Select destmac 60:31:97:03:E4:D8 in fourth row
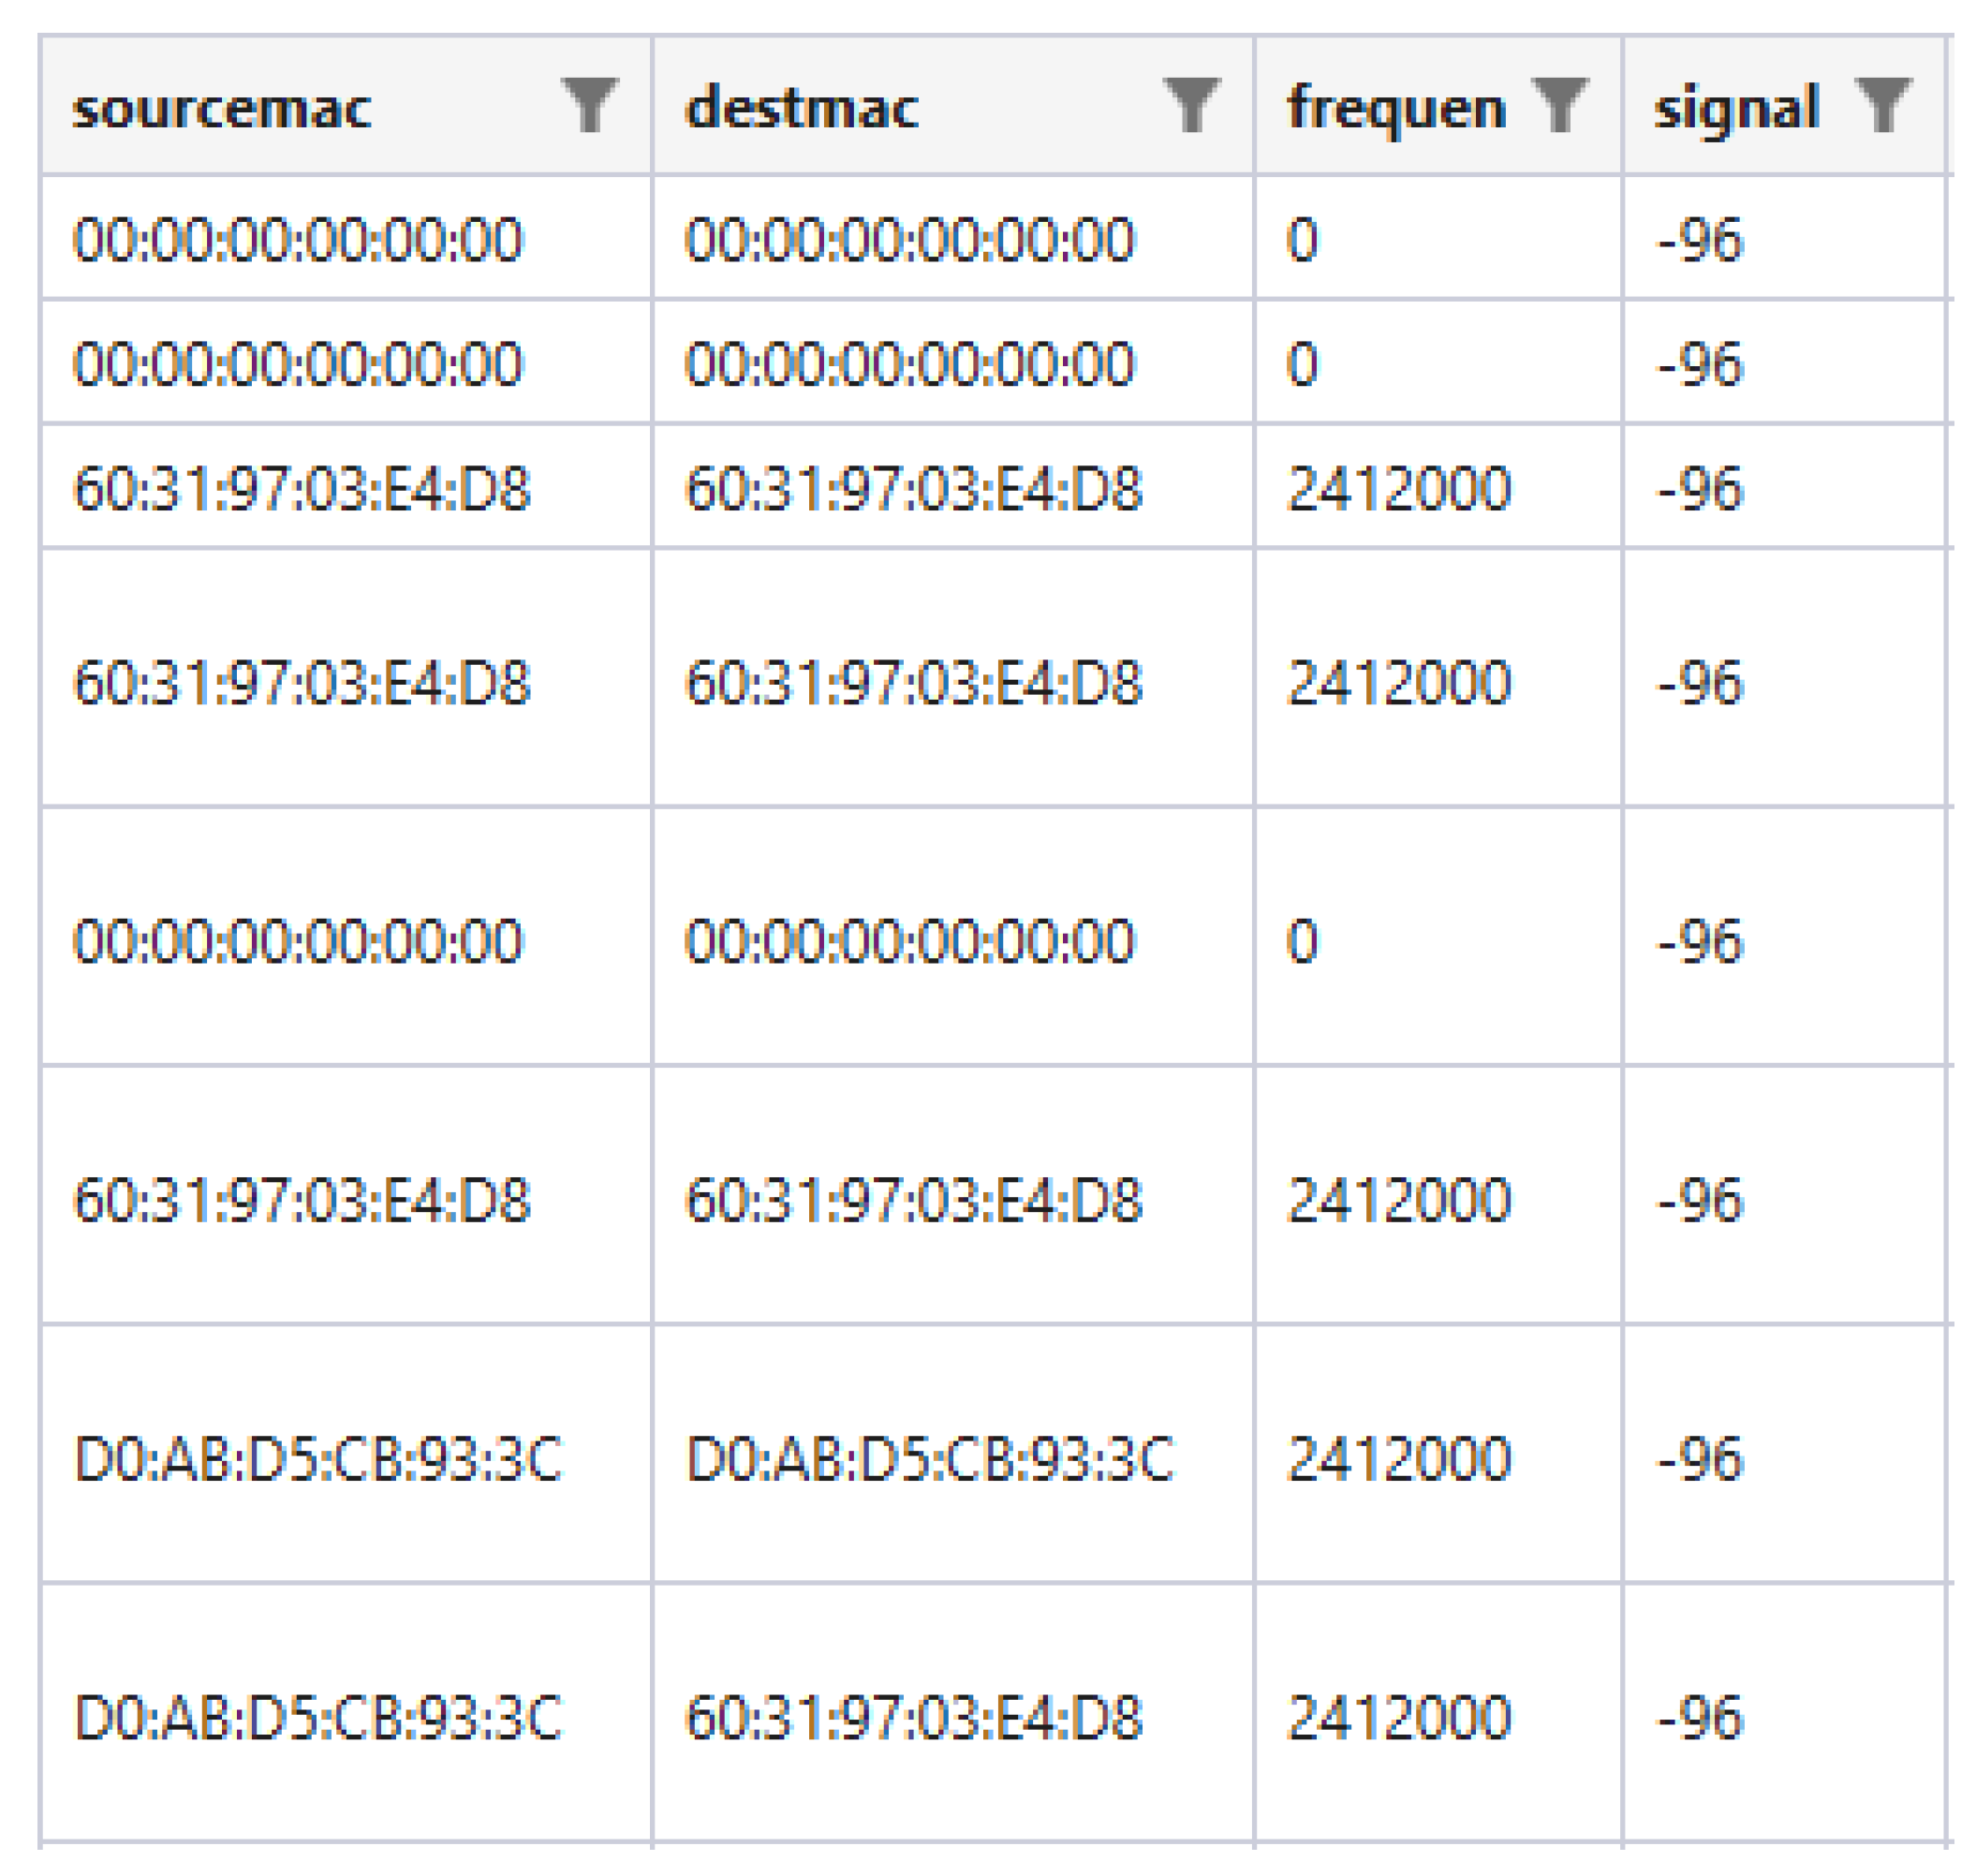 (x=913, y=683)
